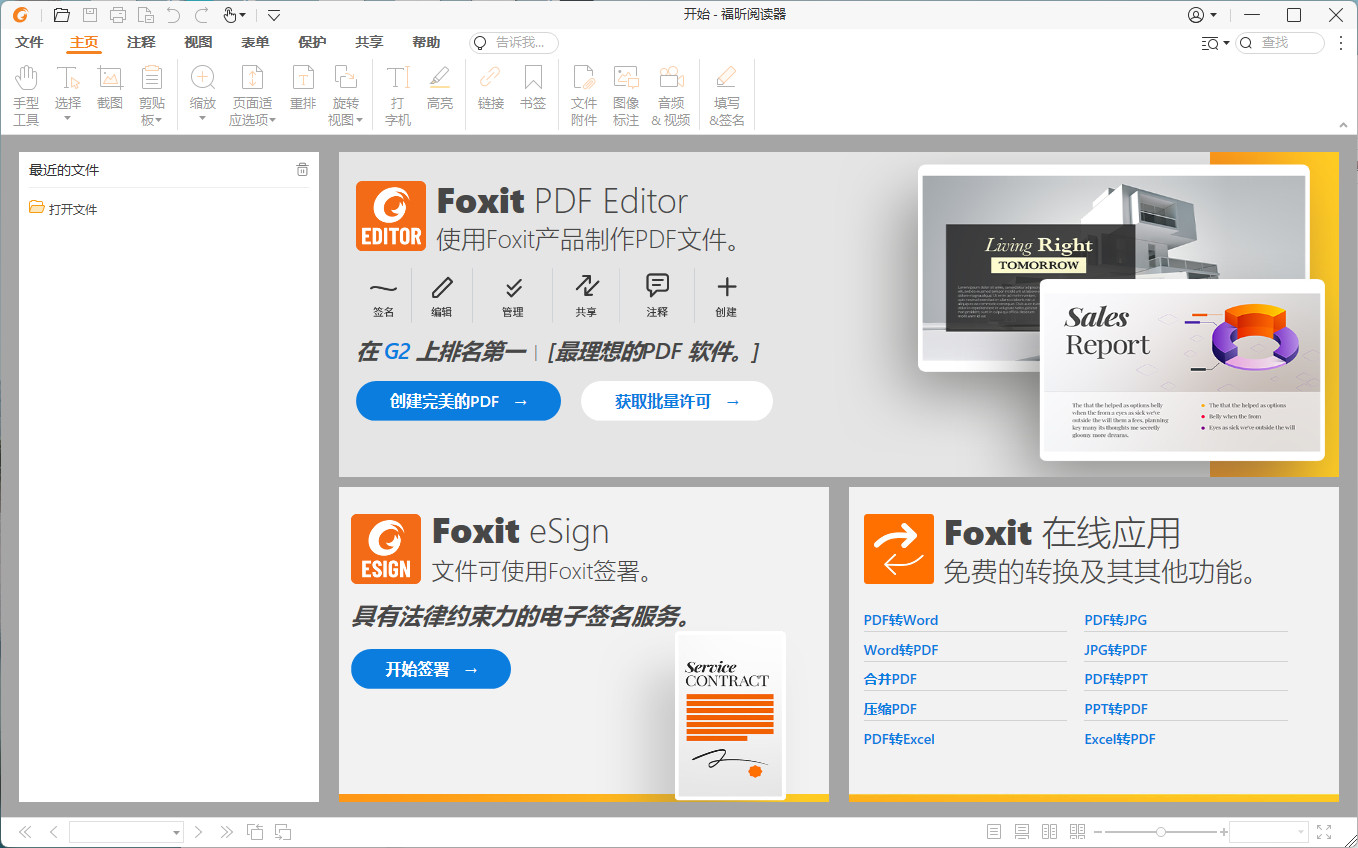The image size is (1358, 848).
Task: Switch to single page view mode
Action: point(994,832)
